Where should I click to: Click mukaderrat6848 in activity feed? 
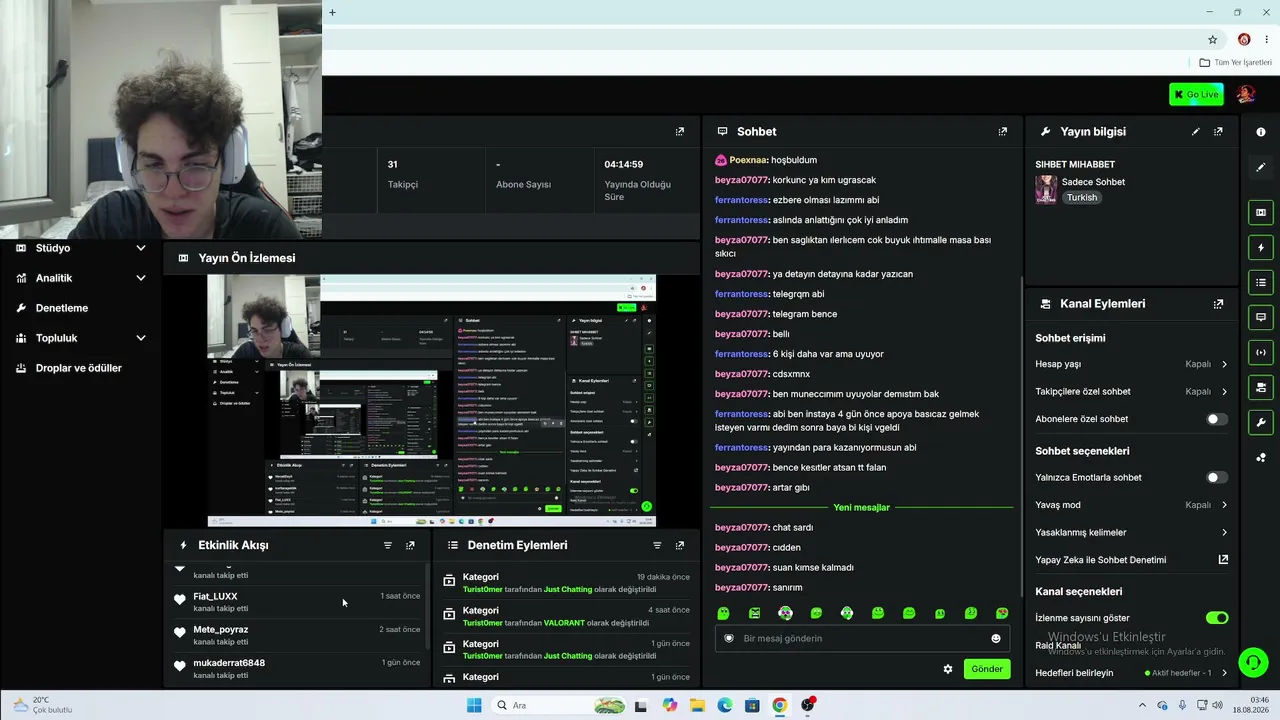(229, 663)
